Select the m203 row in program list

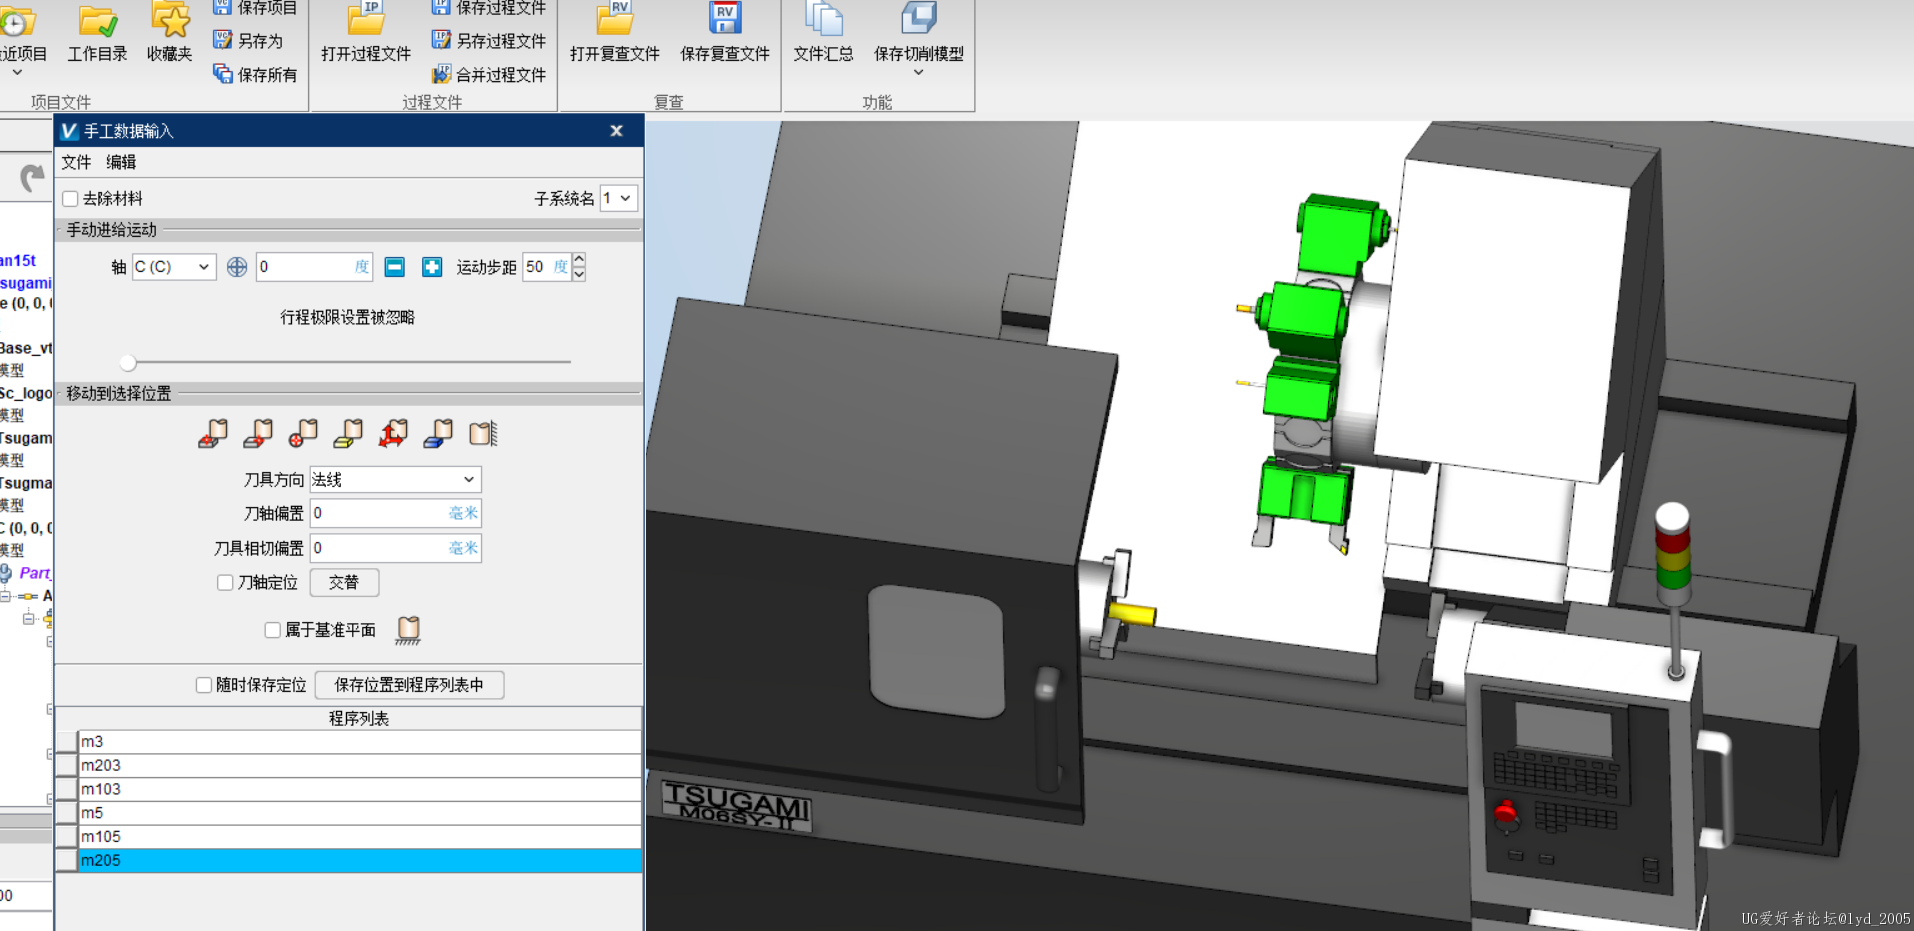coord(360,766)
